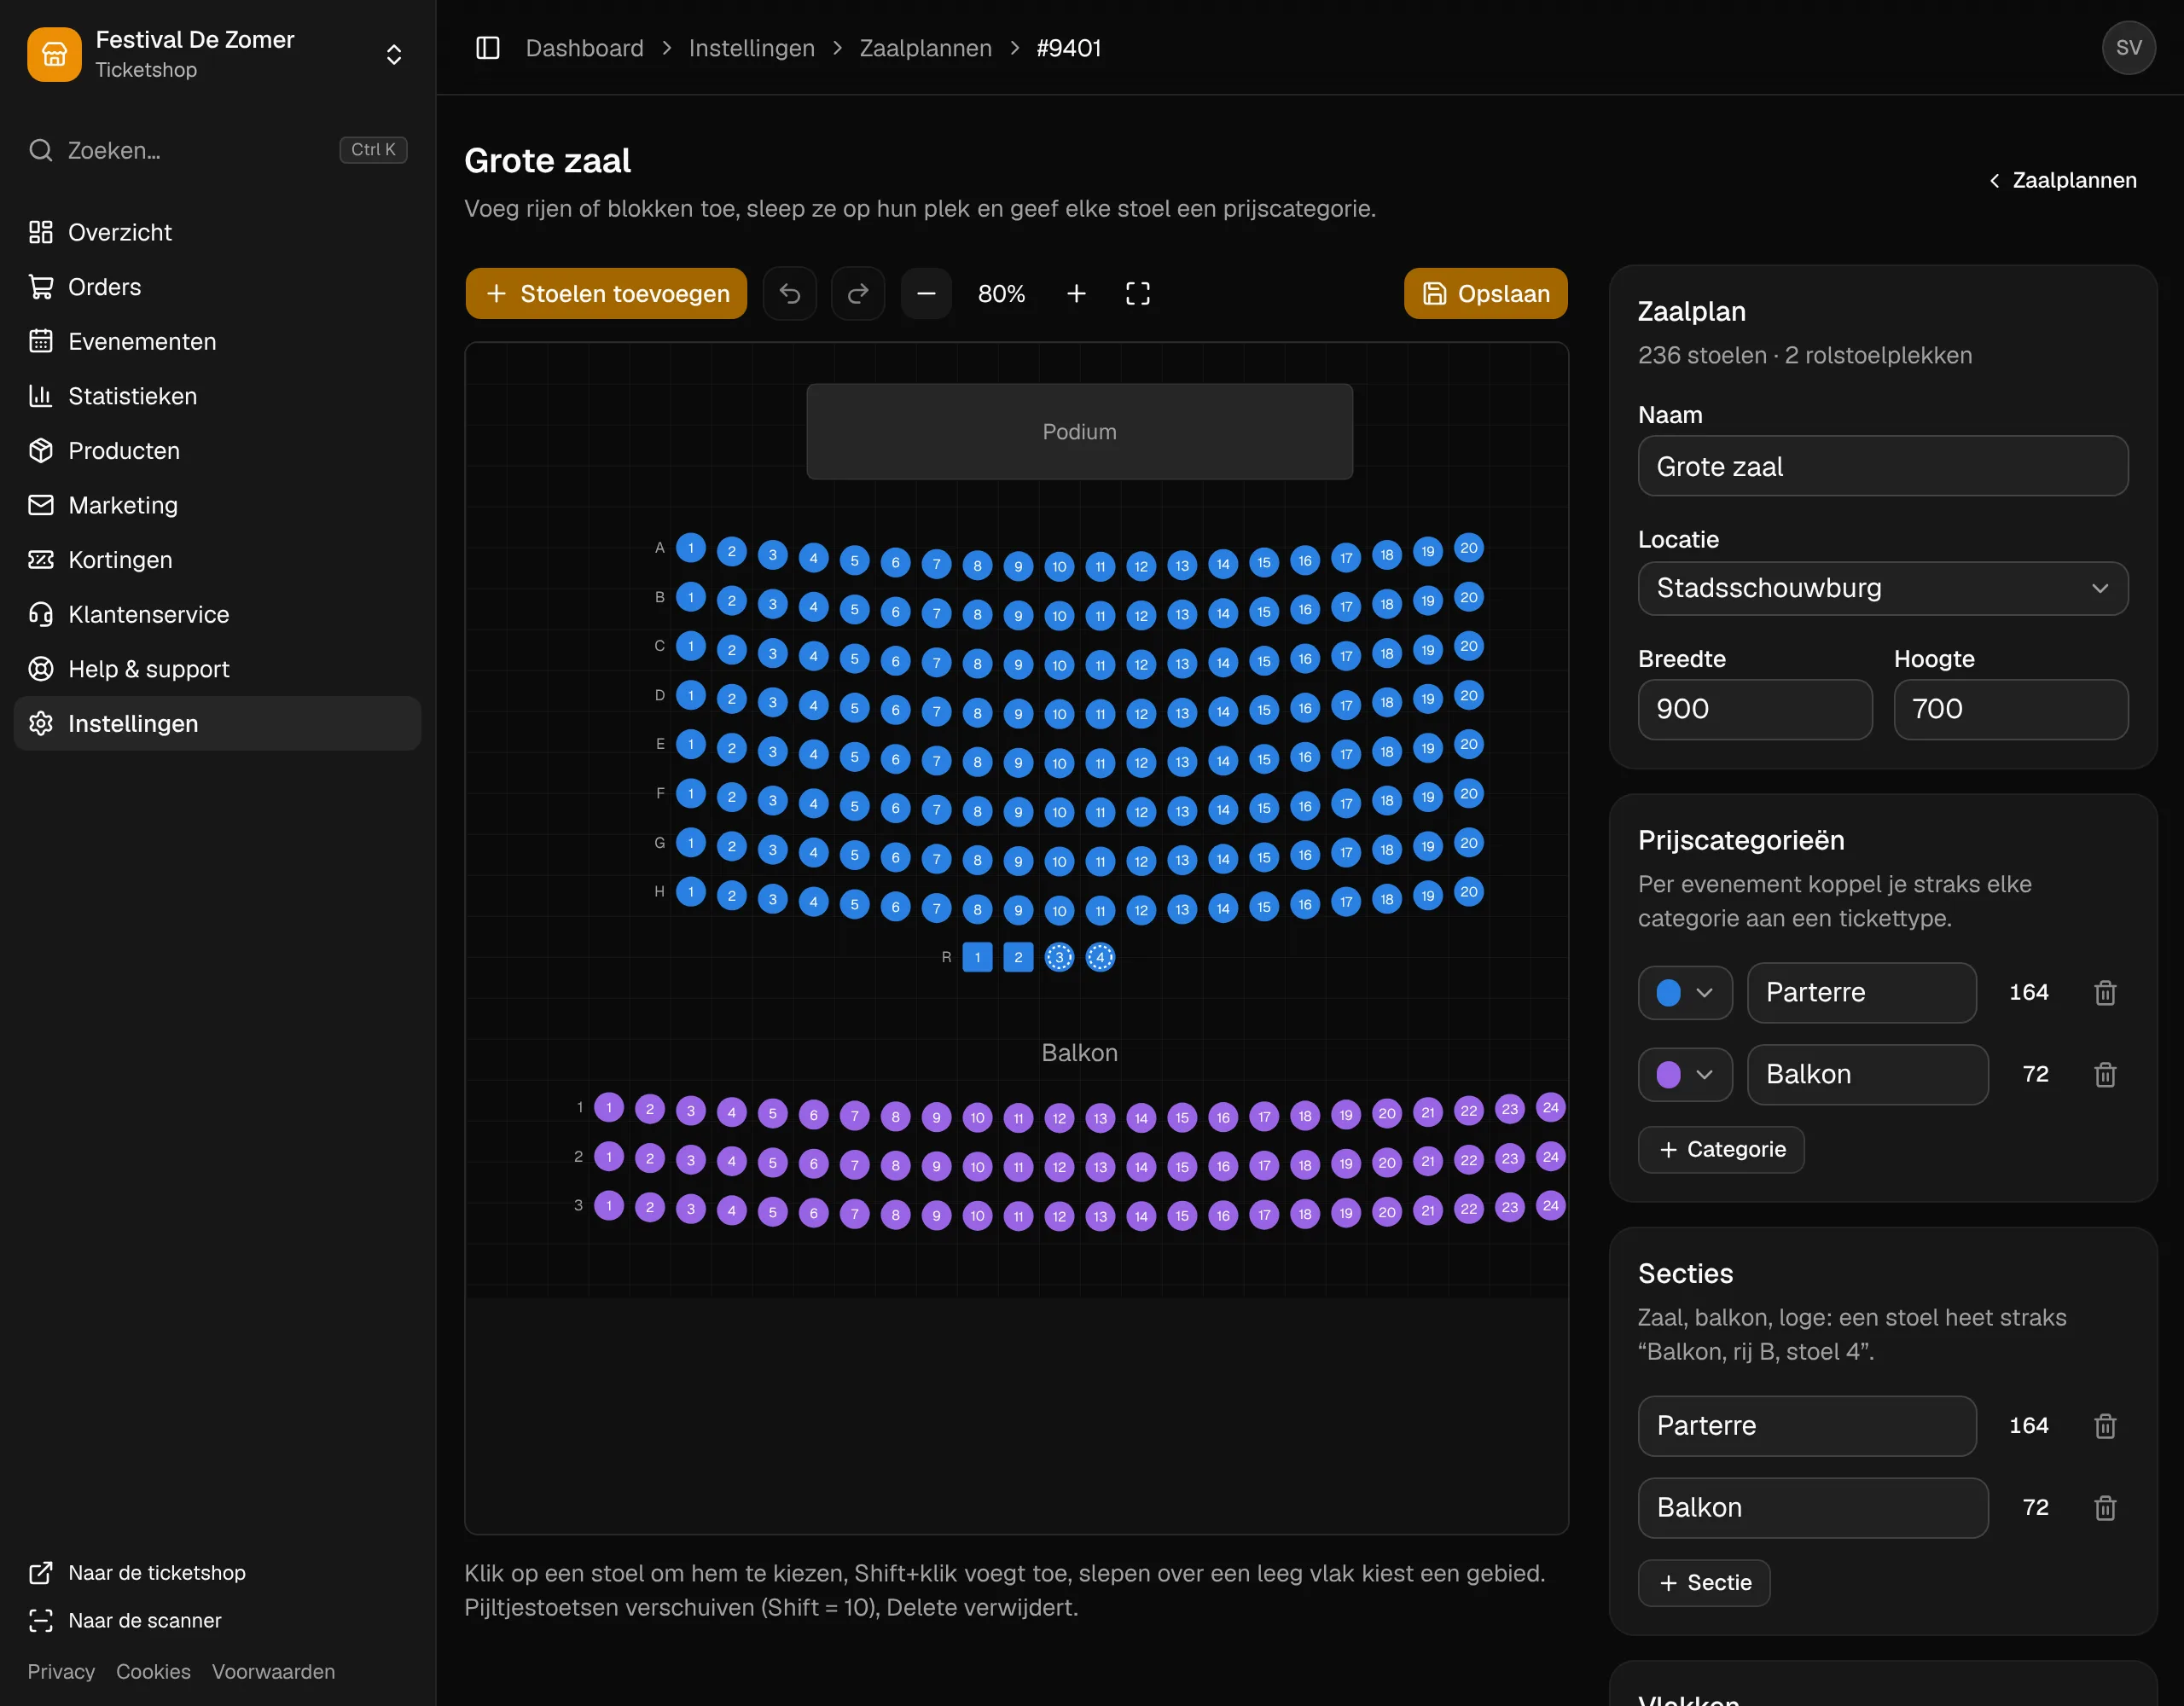Delete the Parterre section

[x=2105, y=1426]
